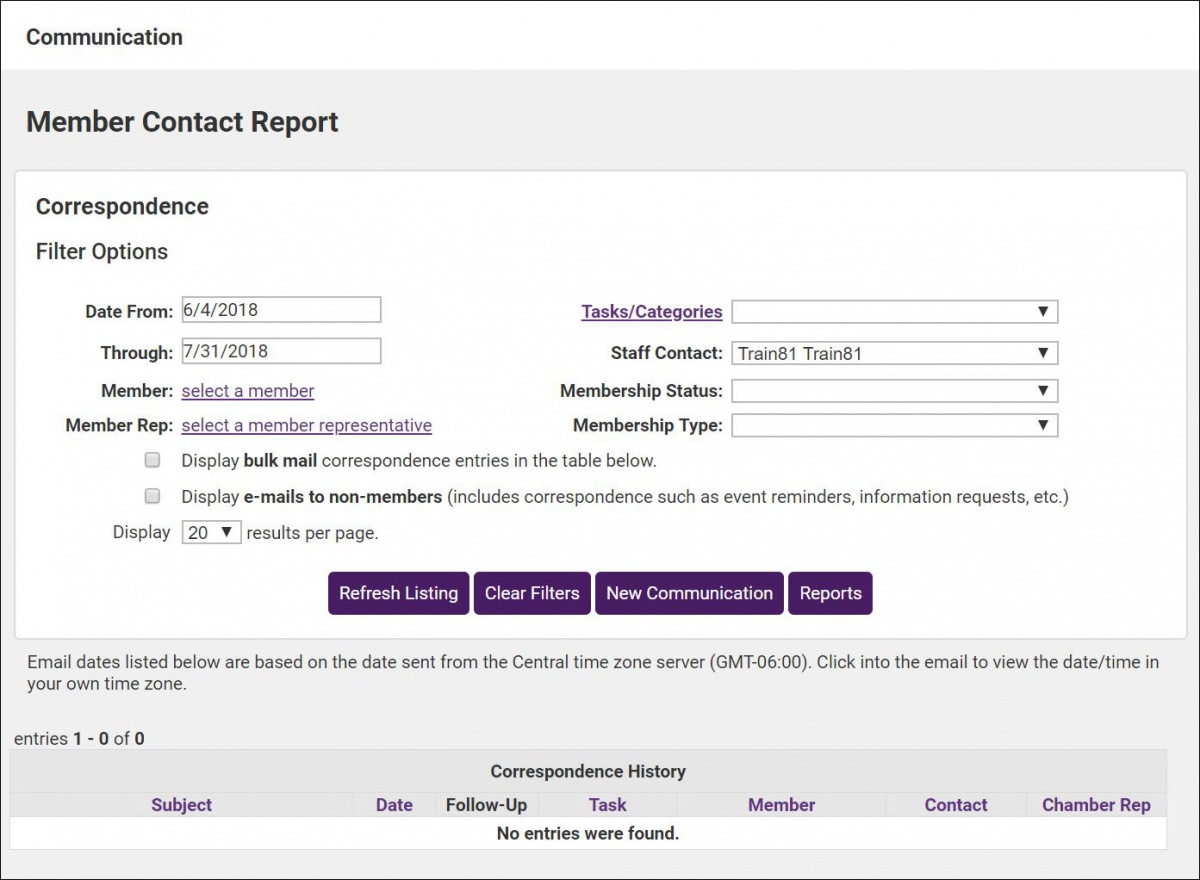Sort entries by Follow-Up column
The width and height of the screenshot is (1200, 880).
(486, 804)
